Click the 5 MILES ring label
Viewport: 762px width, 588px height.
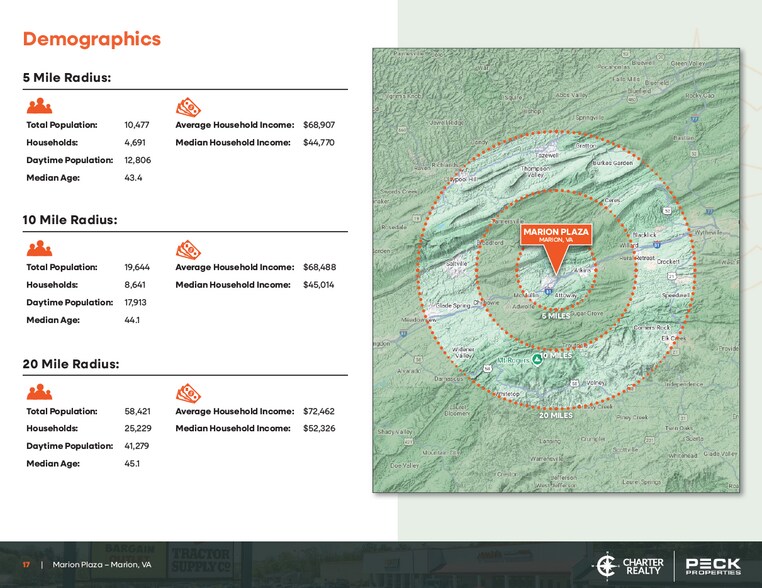point(556,316)
